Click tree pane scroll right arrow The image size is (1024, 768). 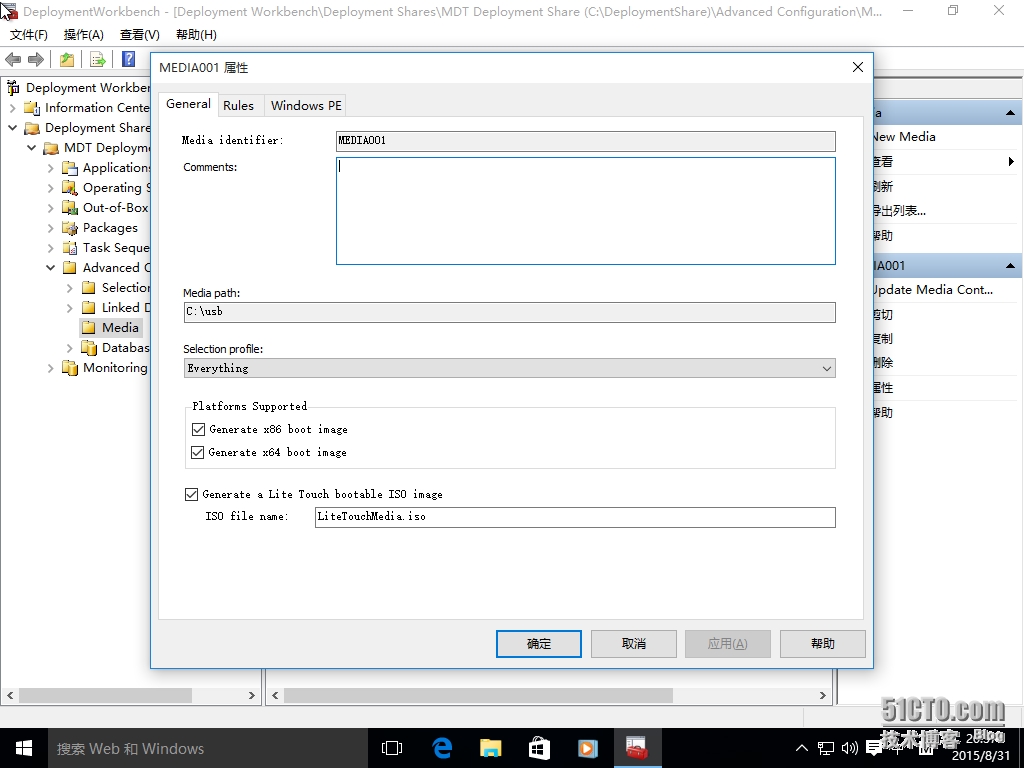(252, 696)
